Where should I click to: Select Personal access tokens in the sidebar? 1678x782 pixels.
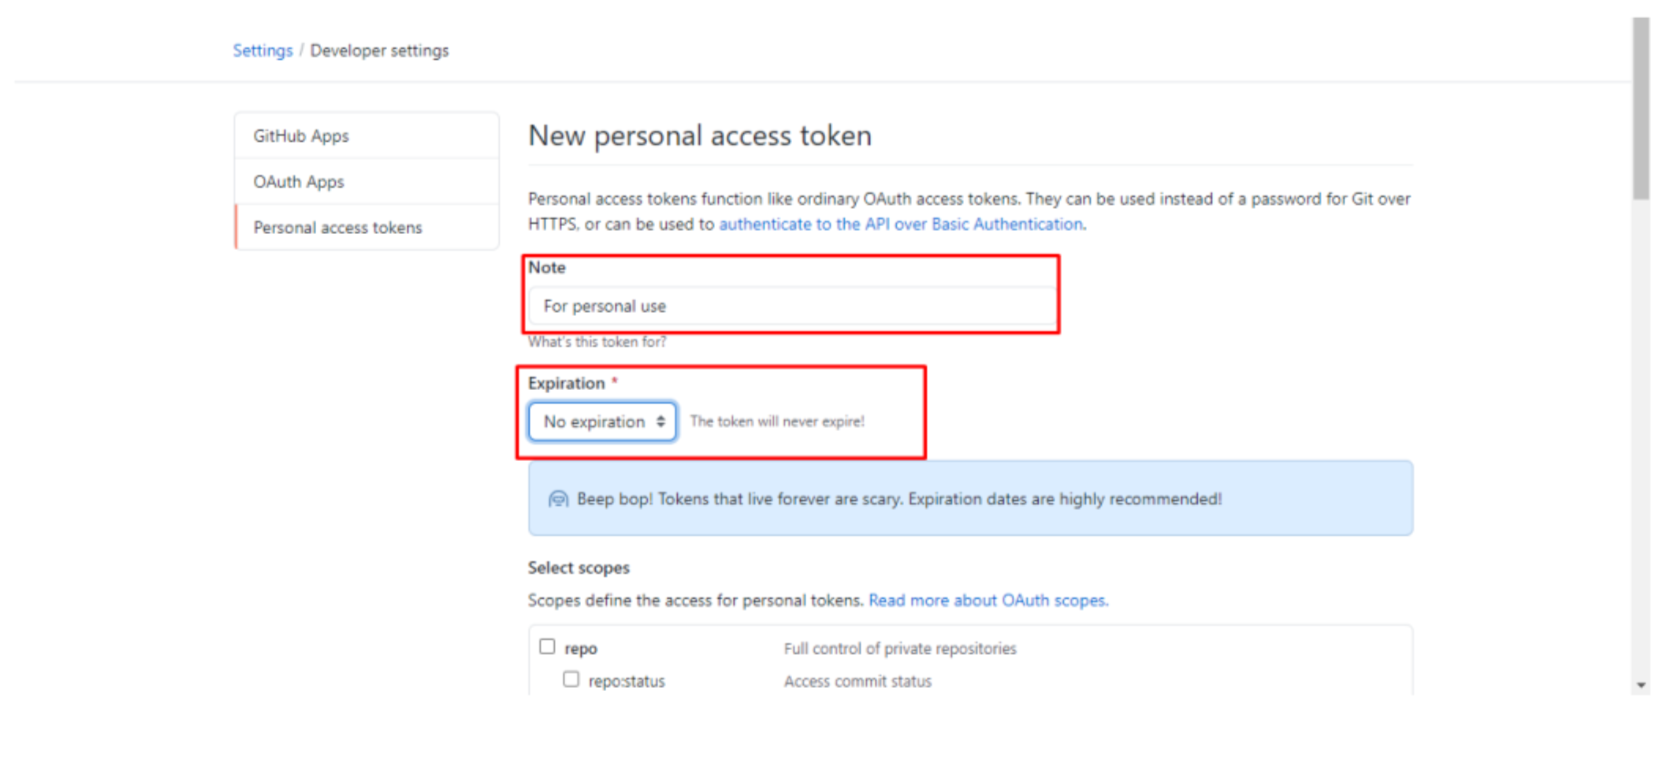[337, 227]
